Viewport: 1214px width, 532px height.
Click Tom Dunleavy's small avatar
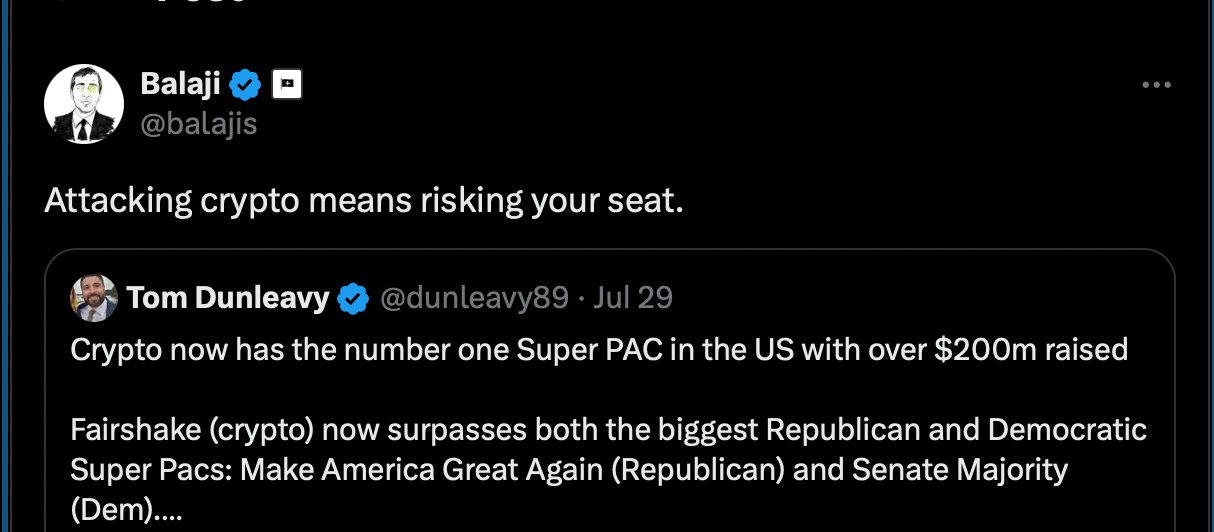tap(94, 298)
